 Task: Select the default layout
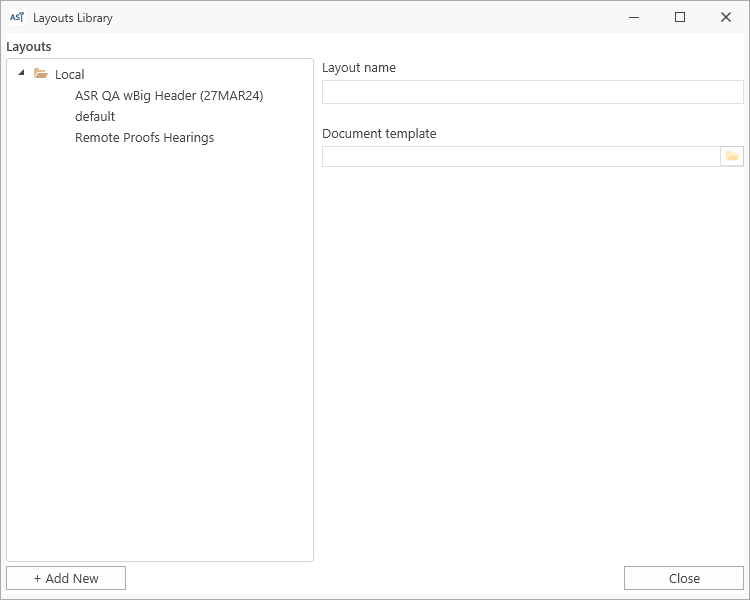tap(95, 117)
